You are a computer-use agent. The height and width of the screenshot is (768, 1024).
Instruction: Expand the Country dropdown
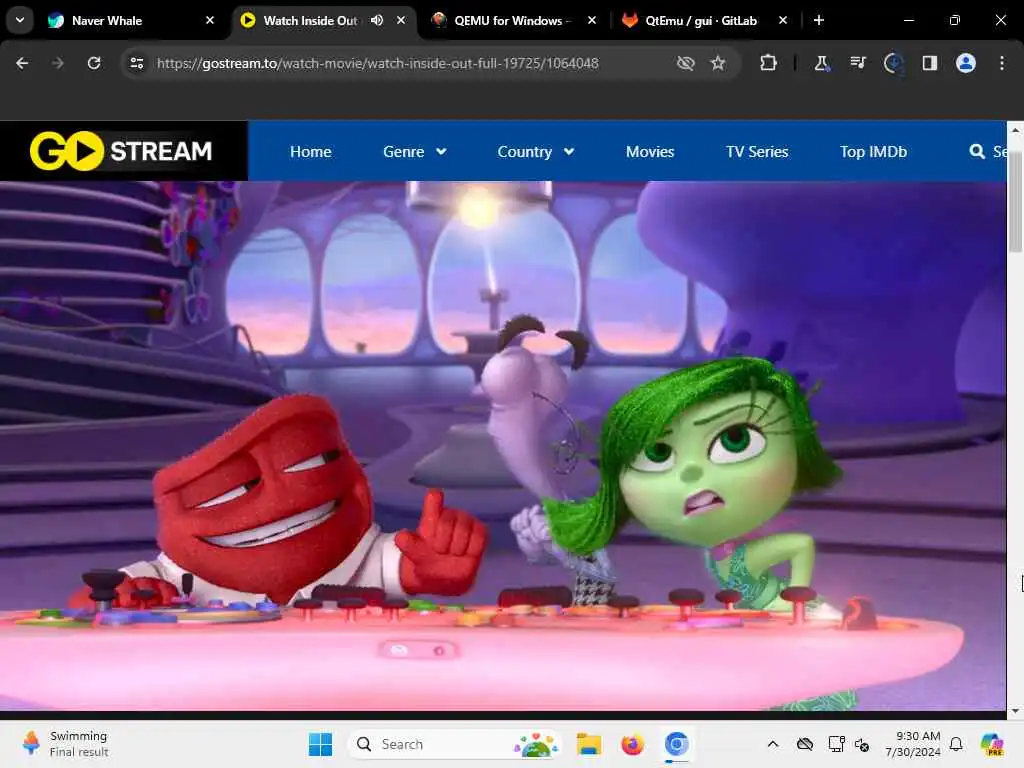coord(536,152)
